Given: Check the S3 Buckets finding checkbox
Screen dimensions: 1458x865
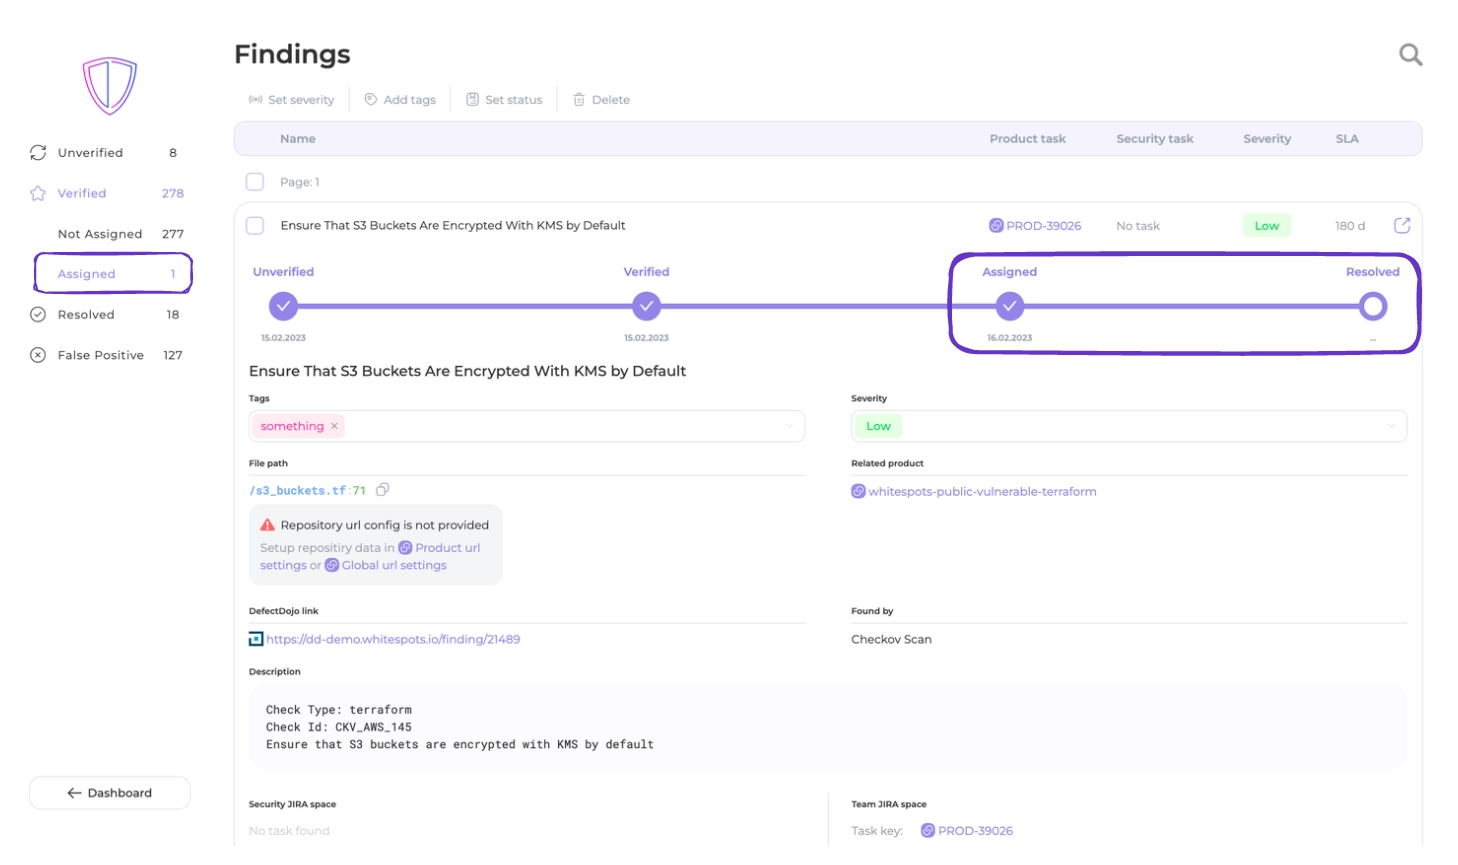Looking at the screenshot, I should 255,226.
